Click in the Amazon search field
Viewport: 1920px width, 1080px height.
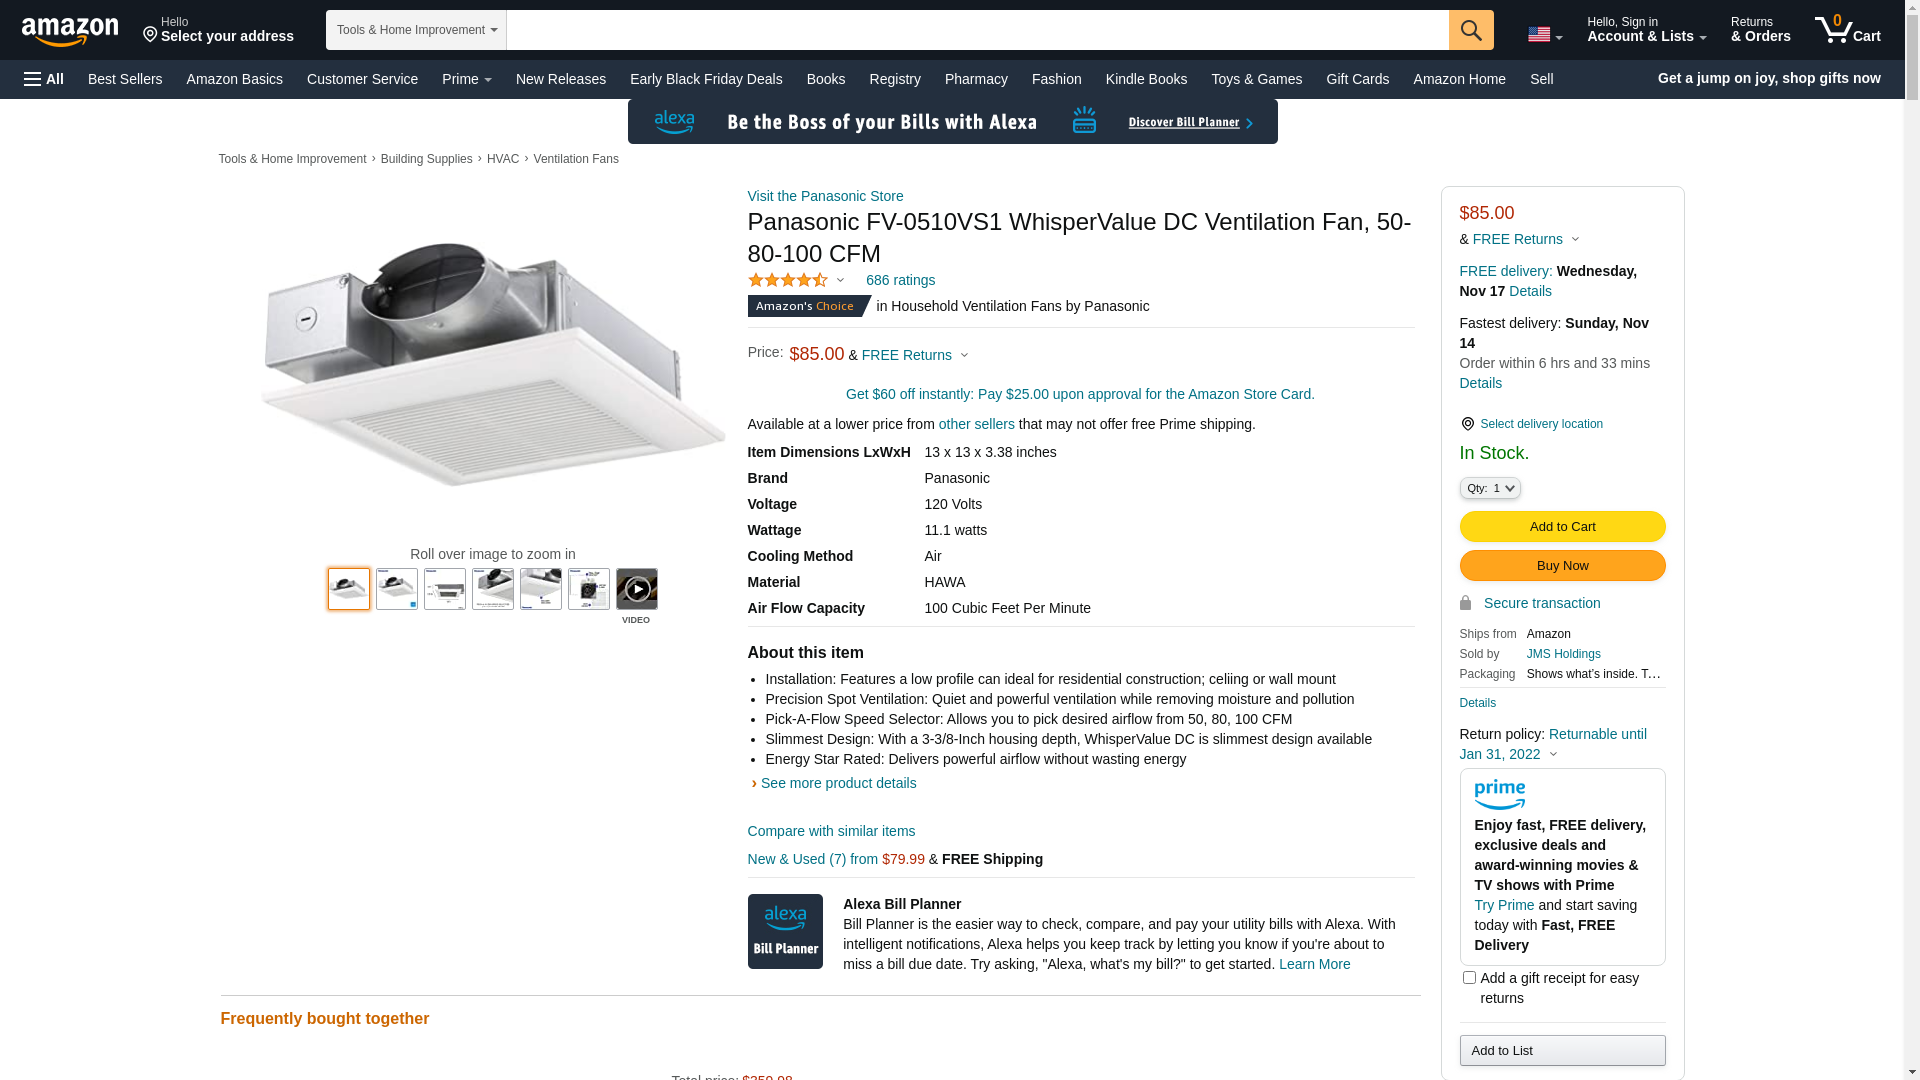coord(977,30)
